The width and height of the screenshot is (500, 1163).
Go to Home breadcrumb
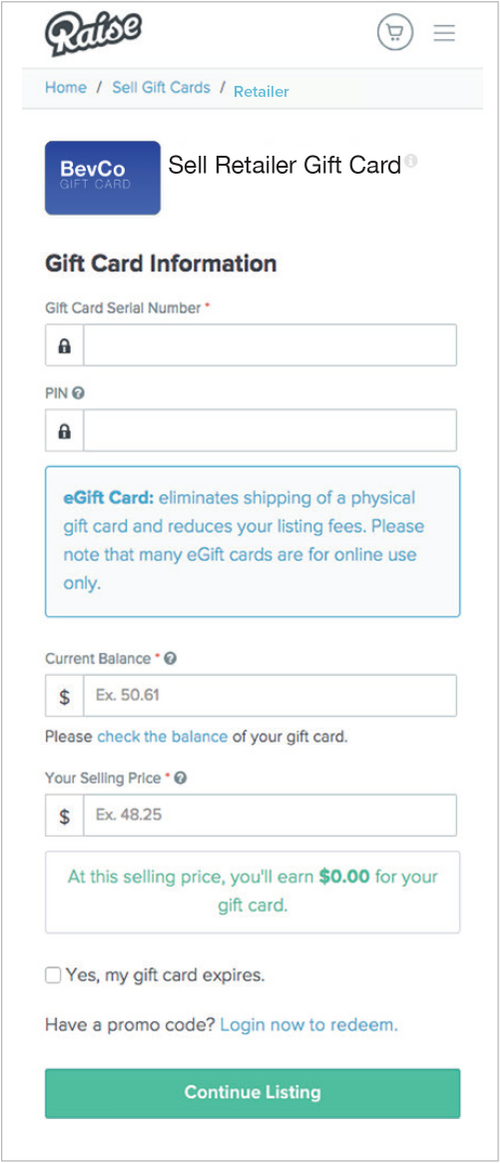66,88
